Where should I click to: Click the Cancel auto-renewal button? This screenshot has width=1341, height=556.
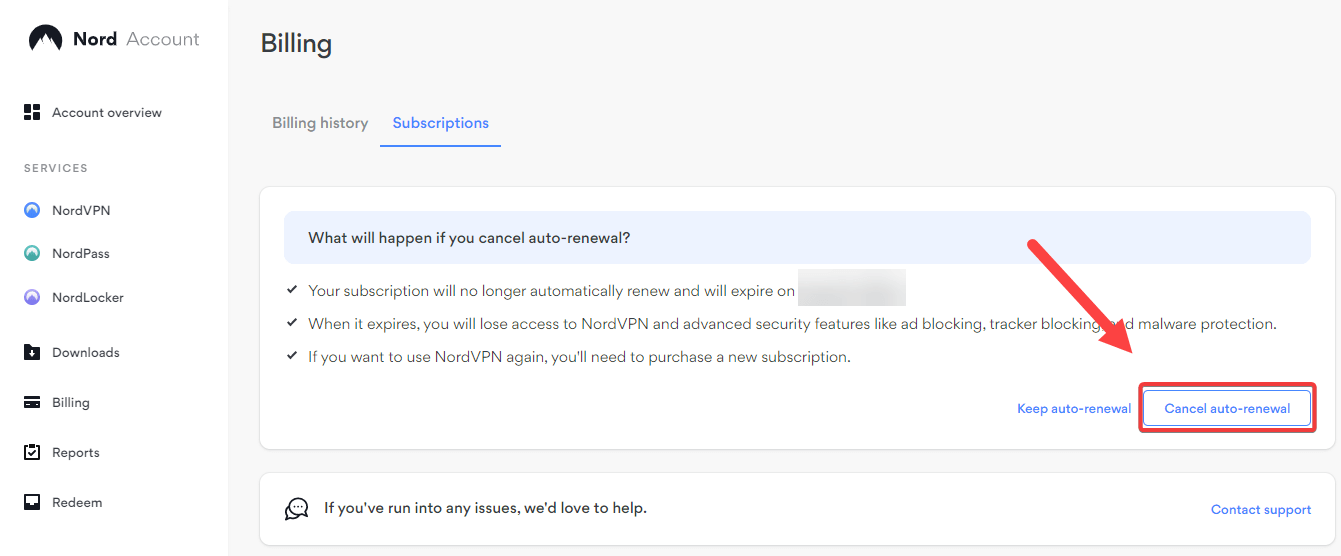coord(1227,408)
